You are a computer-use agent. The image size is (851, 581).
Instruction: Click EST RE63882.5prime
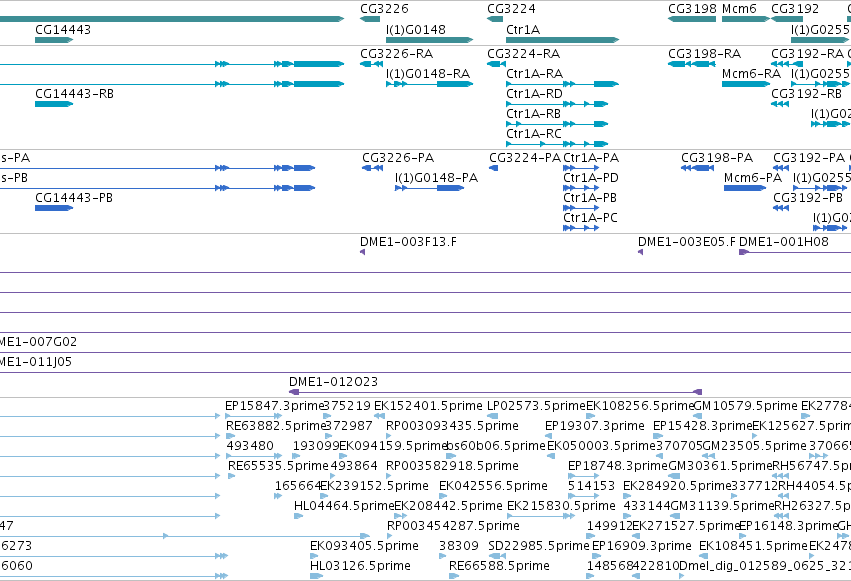(x=231, y=436)
